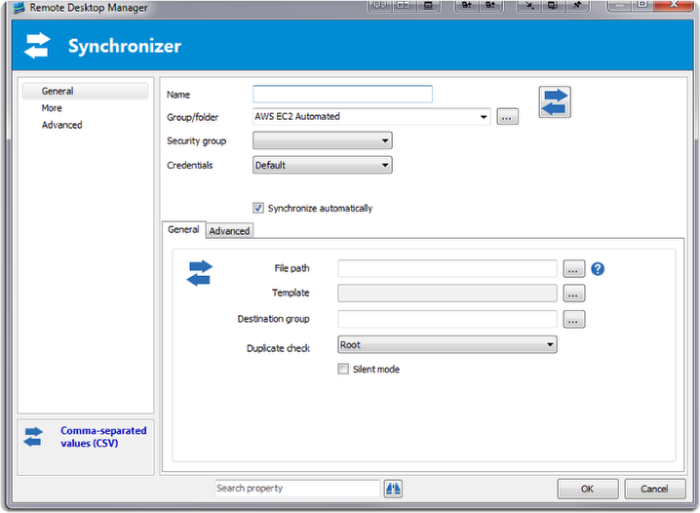
Task: Browse for Template with ellipsis button
Action: click(574, 294)
